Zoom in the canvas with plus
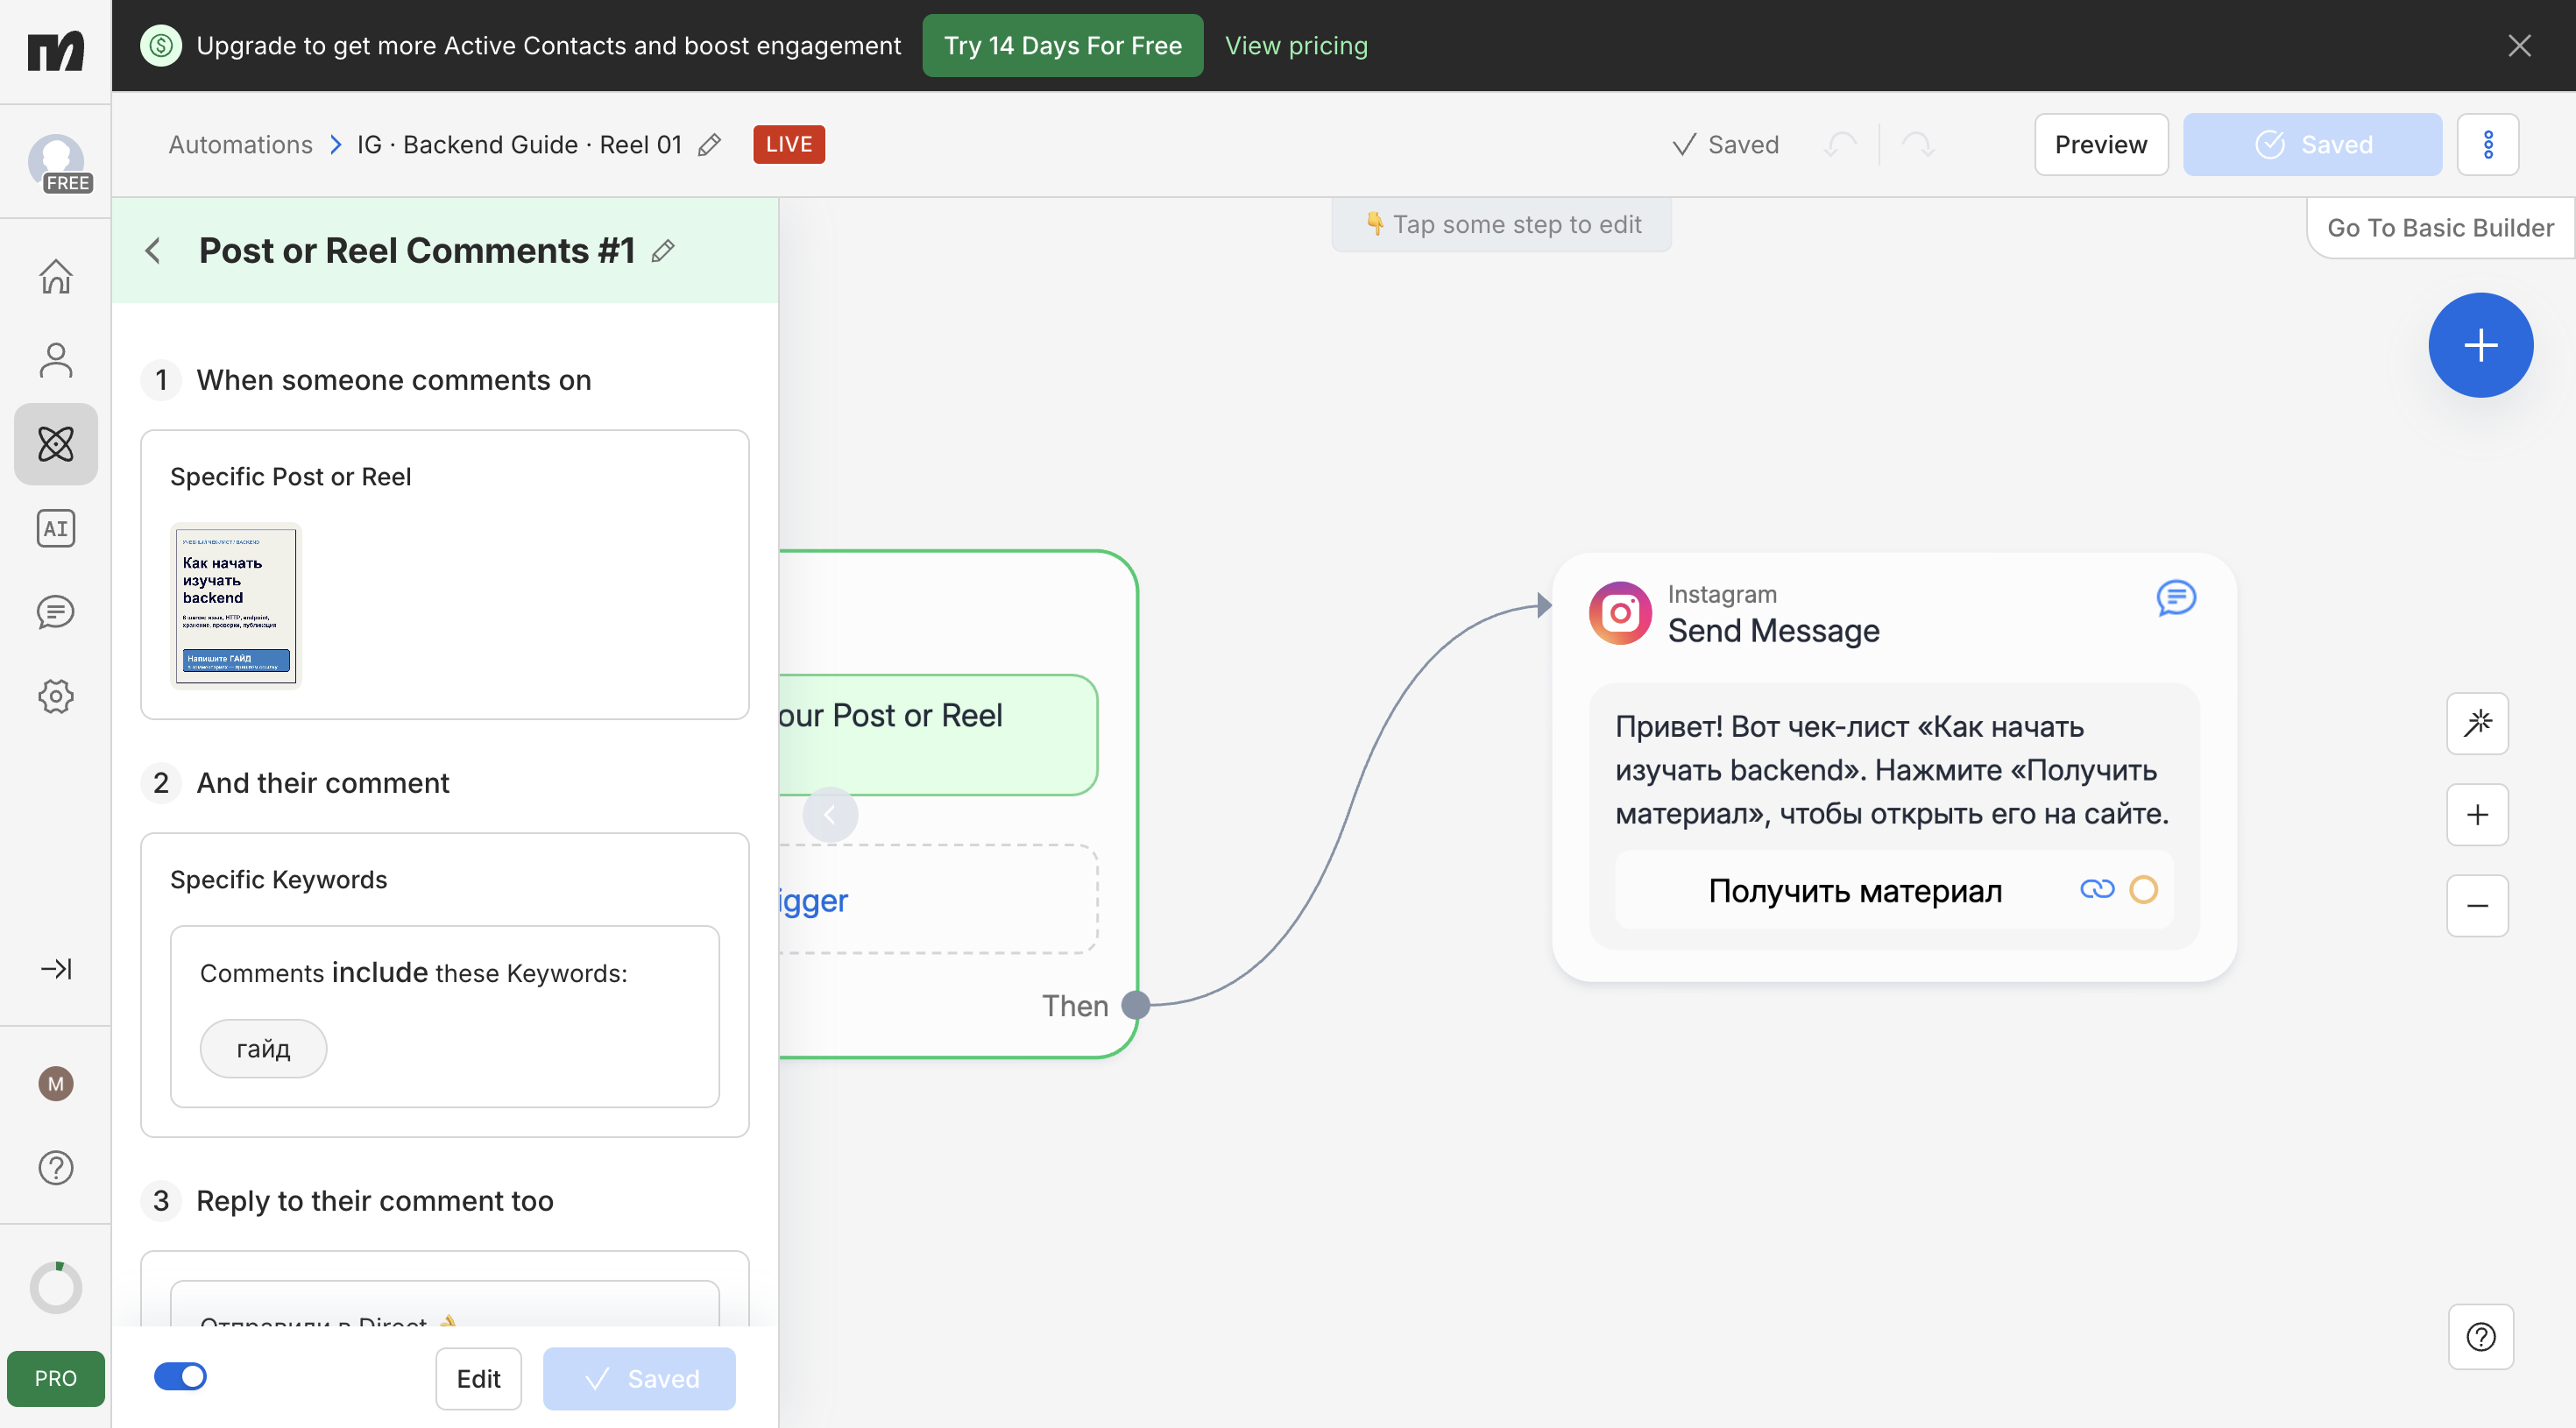Viewport: 2576px width, 1428px height. tap(2477, 814)
